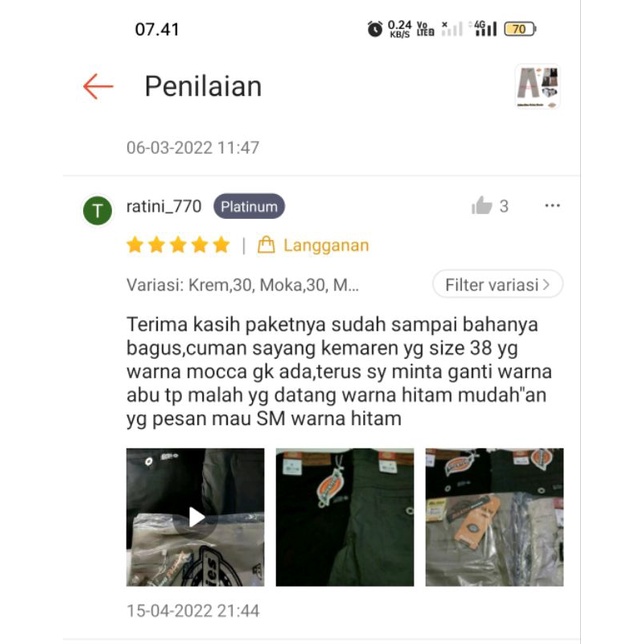The width and height of the screenshot is (644, 644).
Task: Open the three-dot more options menu
Action: tap(552, 205)
